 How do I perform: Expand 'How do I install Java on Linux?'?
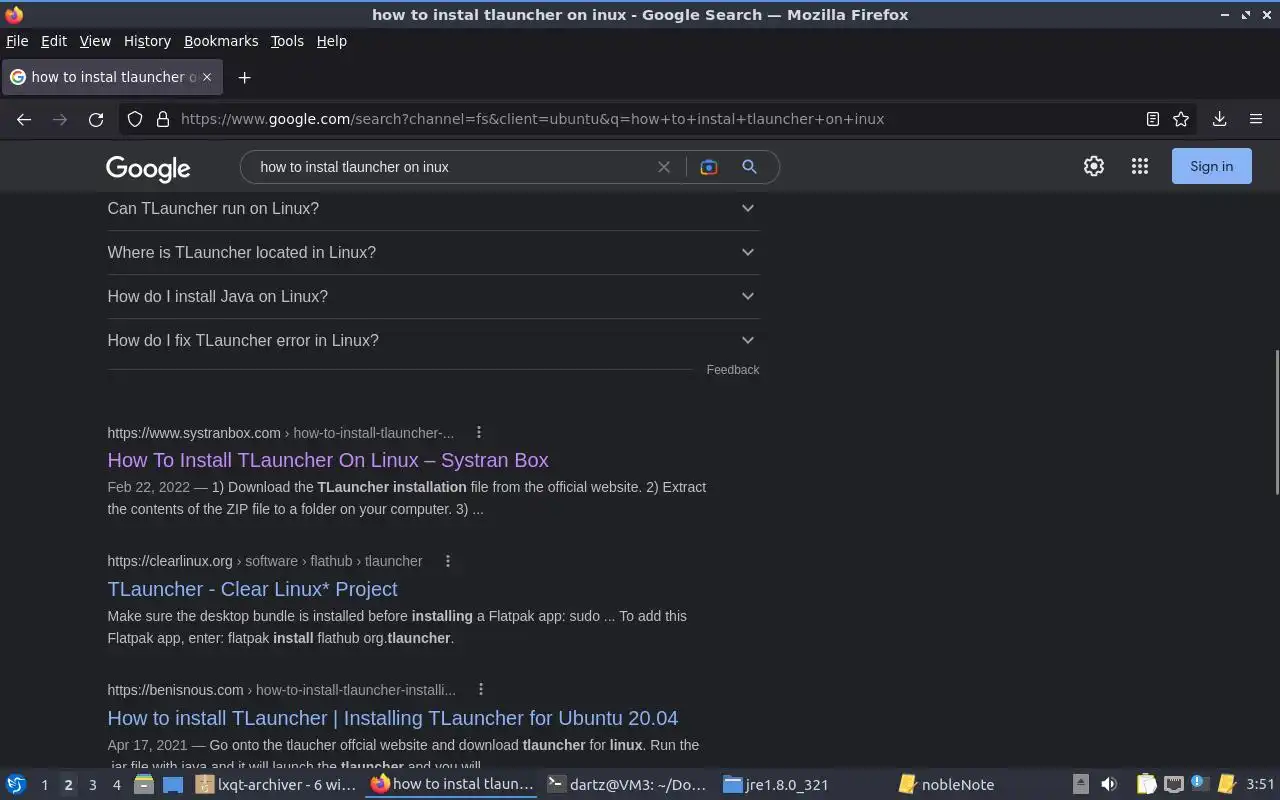click(433, 296)
